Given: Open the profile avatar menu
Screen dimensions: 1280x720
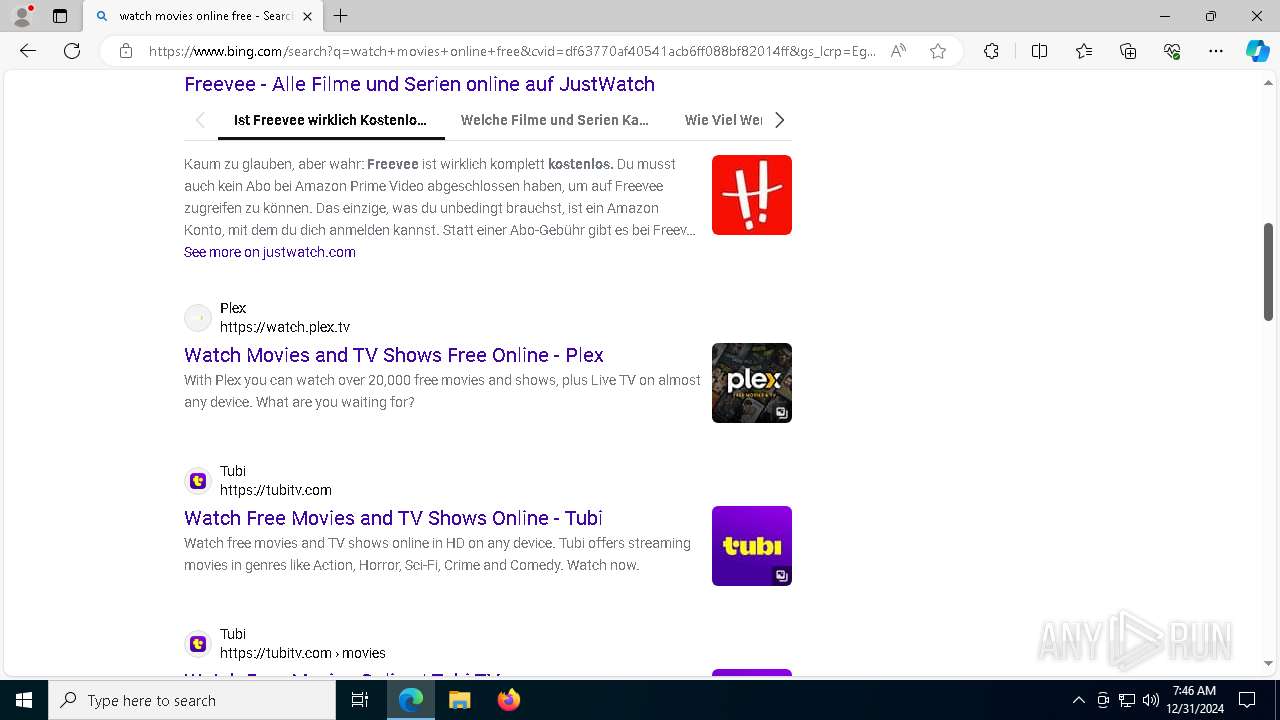Looking at the screenshot, I should [x=22, y=16].
